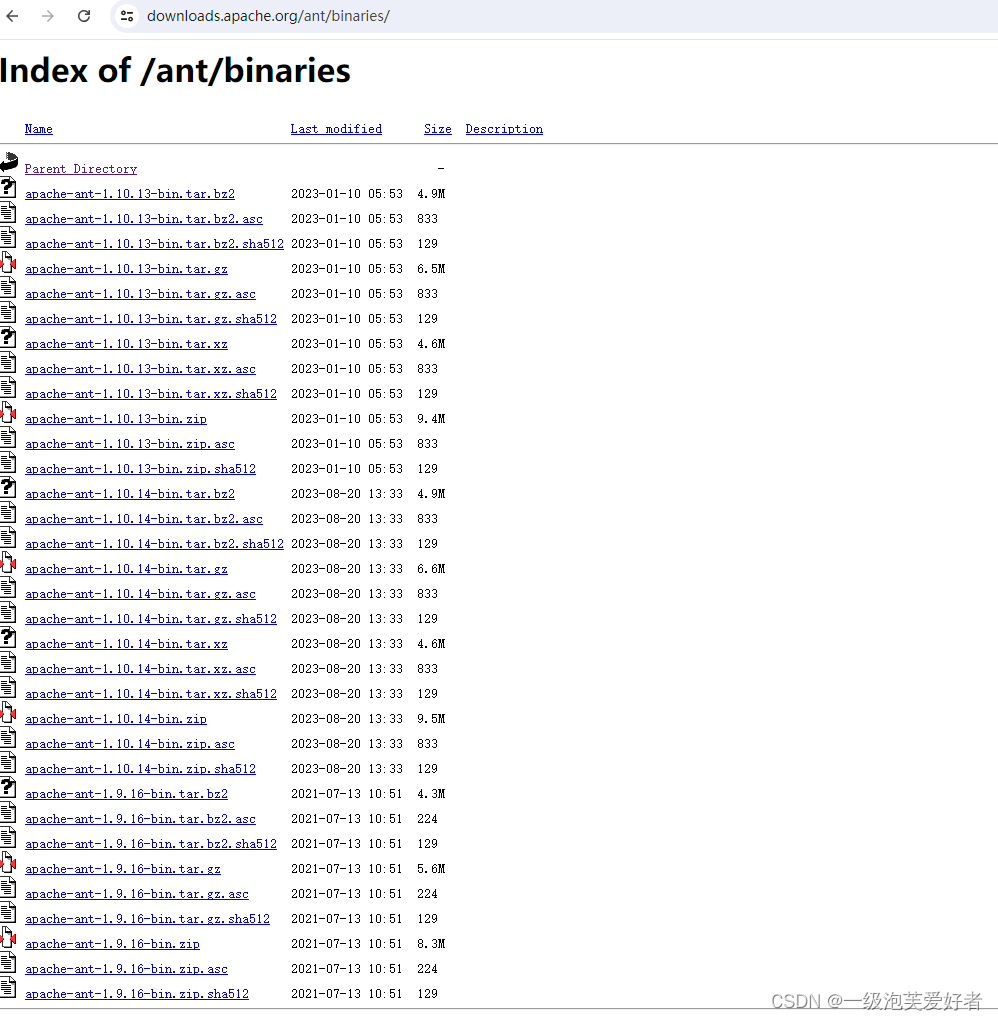Sort listing by Name column
This screenshot has width=998, height=1020.
click(x=38, y=129)
